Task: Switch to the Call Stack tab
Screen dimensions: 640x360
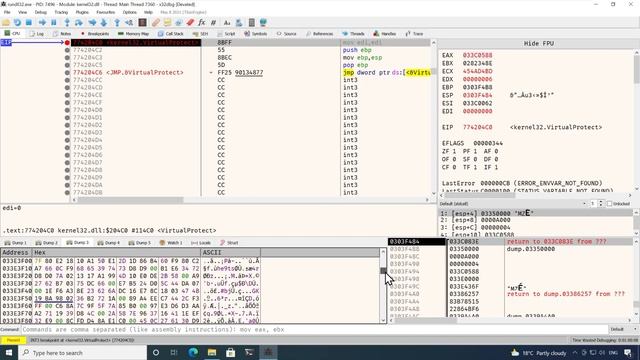Action: tap(170, 34)
